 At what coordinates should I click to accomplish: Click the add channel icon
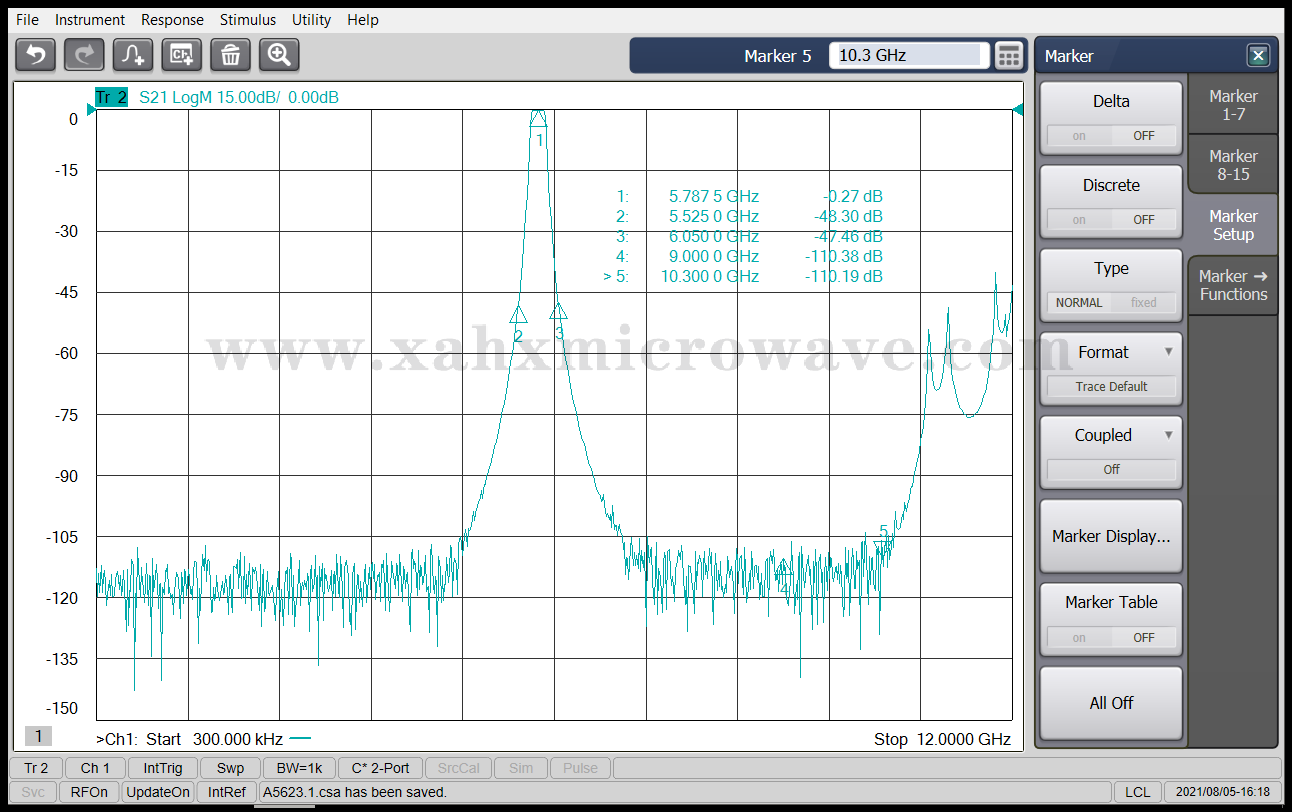coord(182,55)
